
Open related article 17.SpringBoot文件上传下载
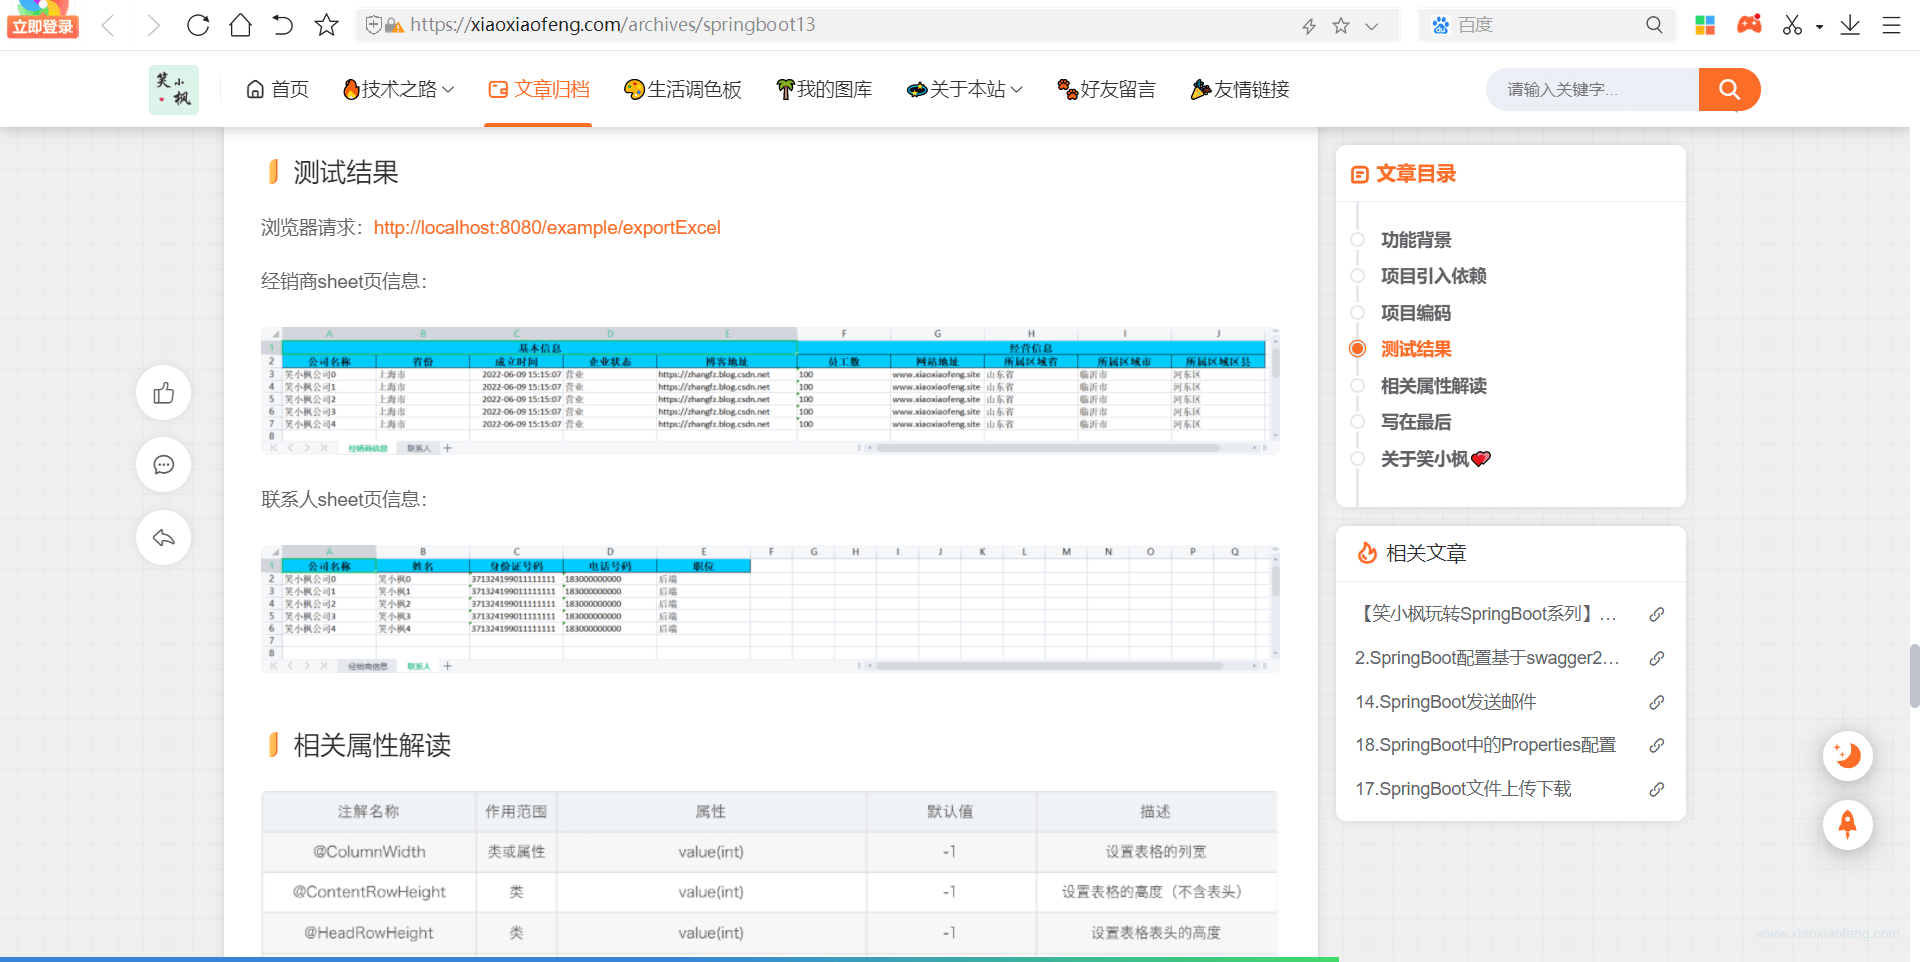pos(1463,789)
